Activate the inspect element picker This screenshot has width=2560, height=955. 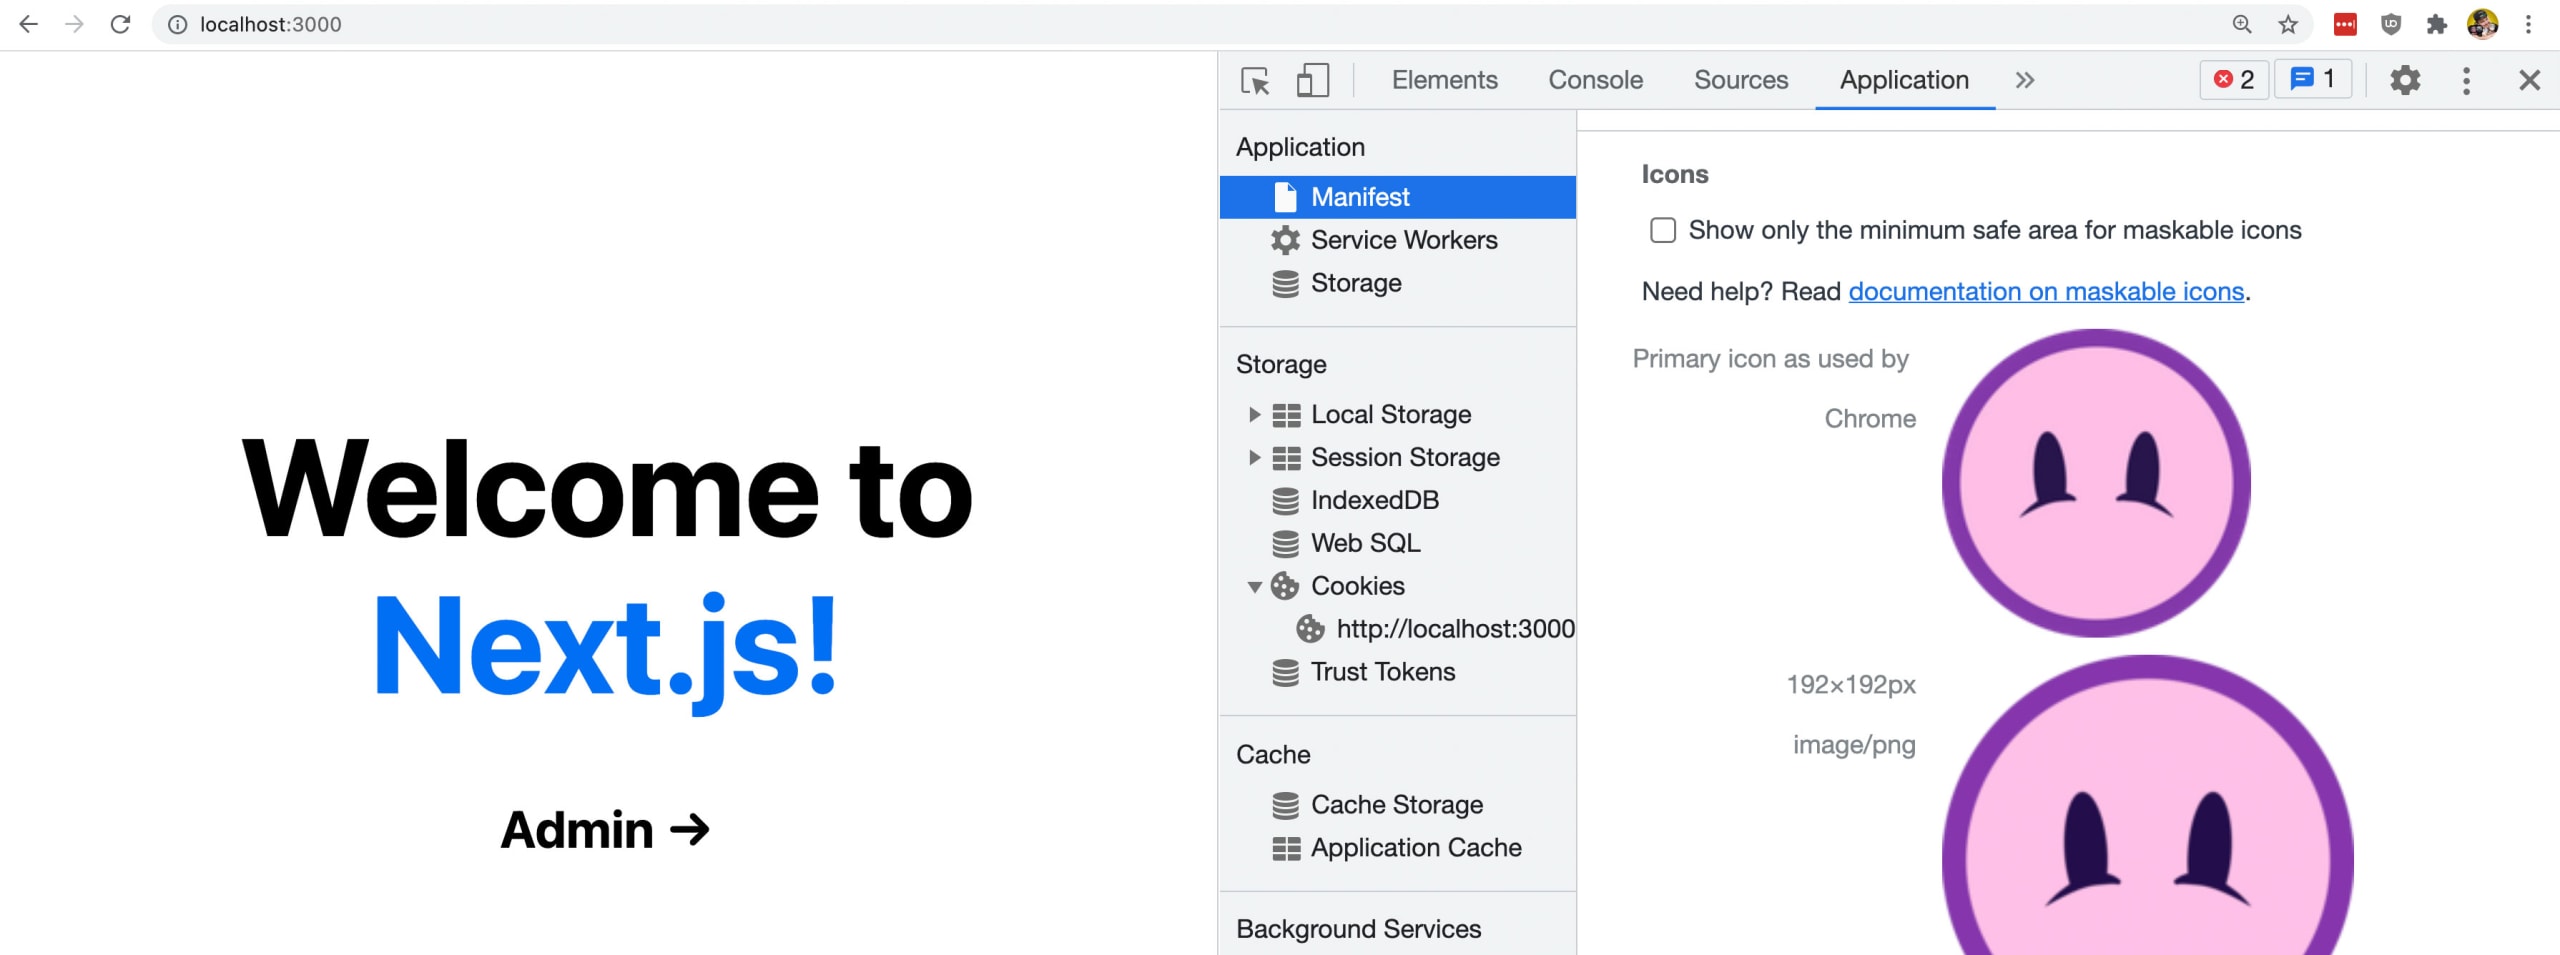1255,80
